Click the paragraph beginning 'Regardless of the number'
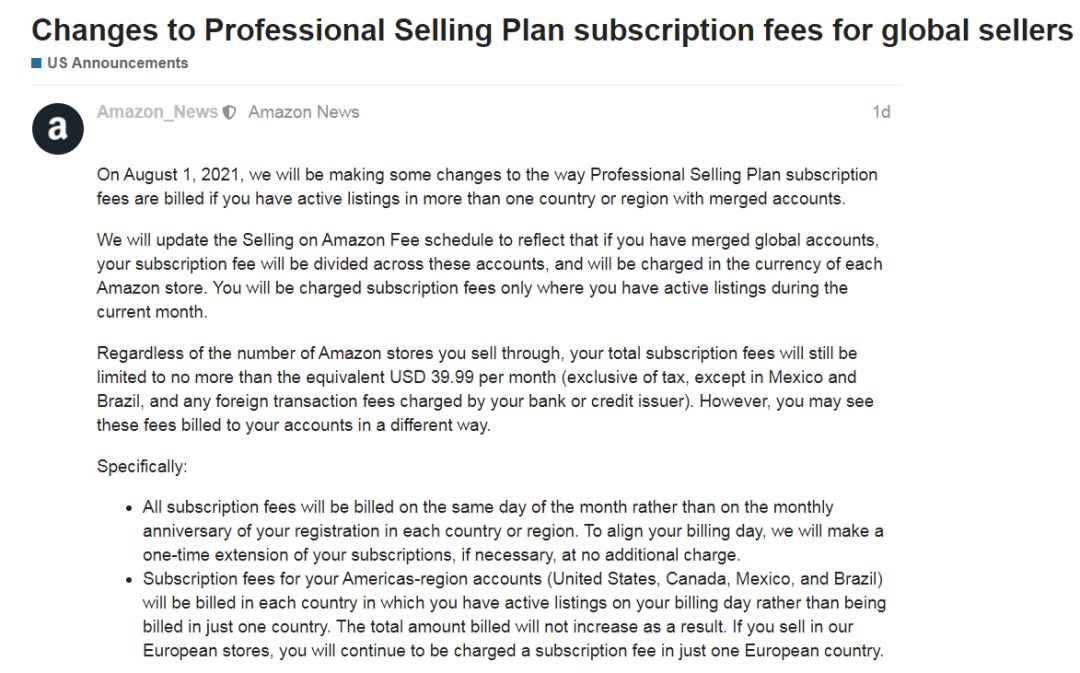Screen dimensions: 1080x673 [485, 389]
